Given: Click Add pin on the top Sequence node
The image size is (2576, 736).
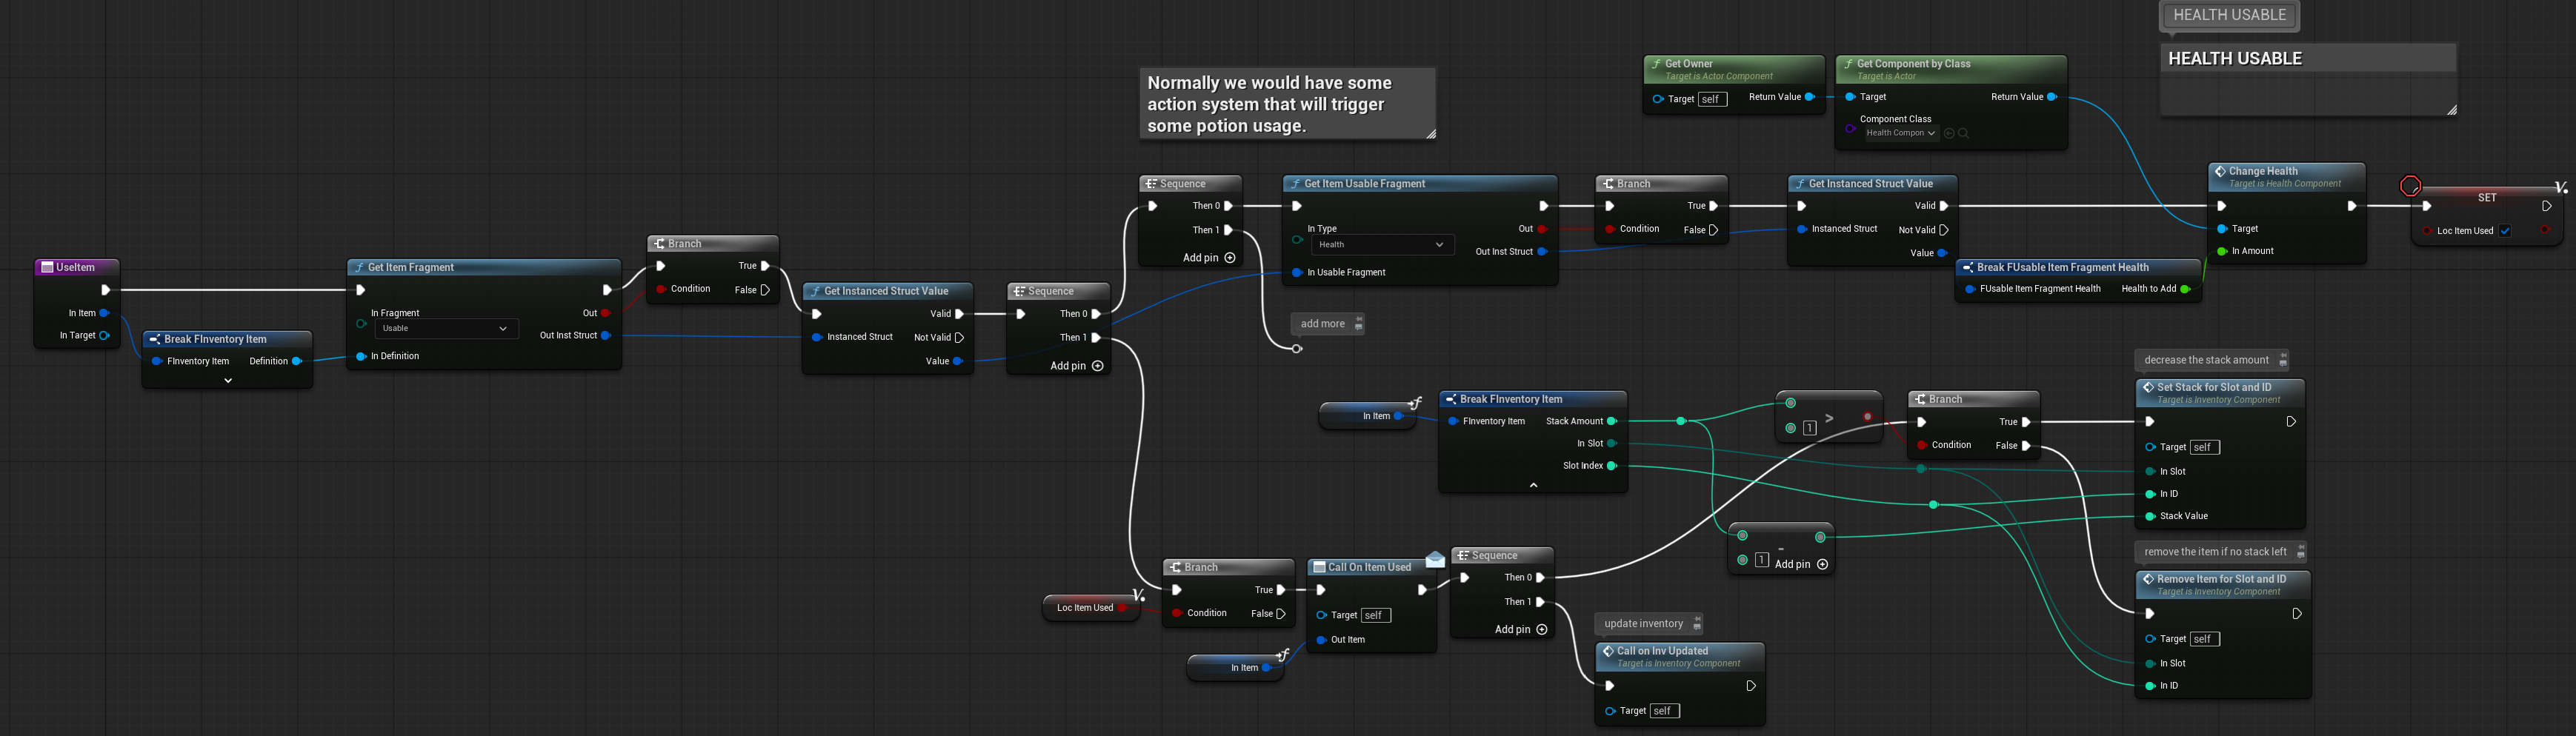Looking at the screenshot, I should (1209, 258).
